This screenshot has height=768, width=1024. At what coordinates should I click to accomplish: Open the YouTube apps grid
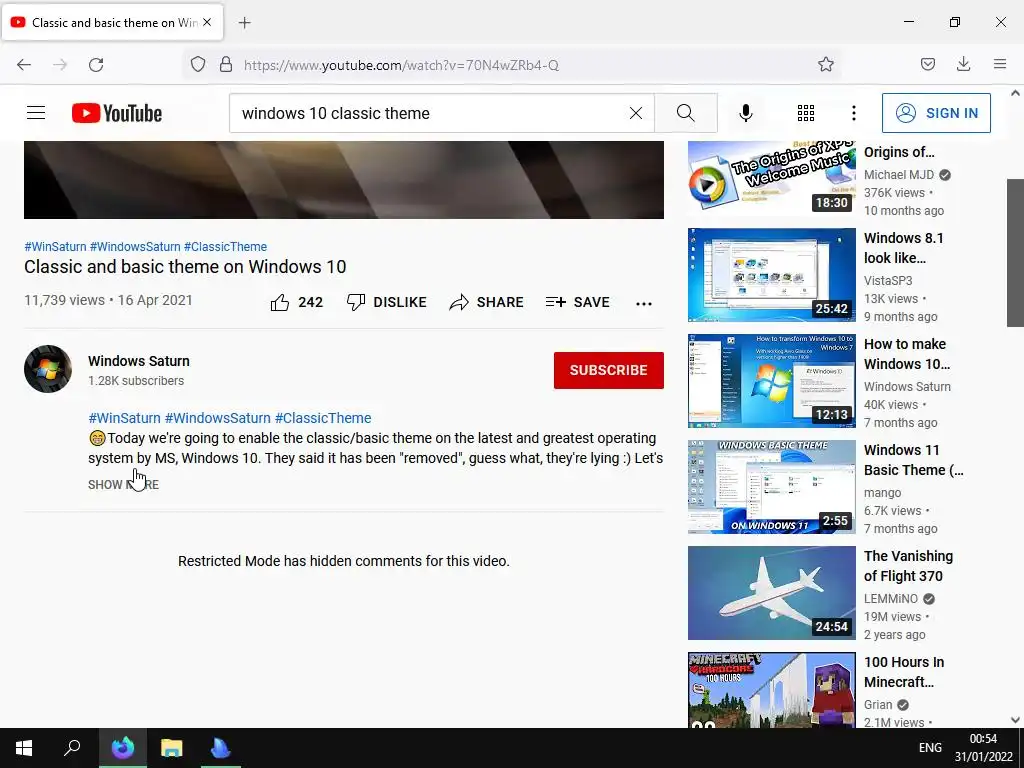click(x=806, y=113)
